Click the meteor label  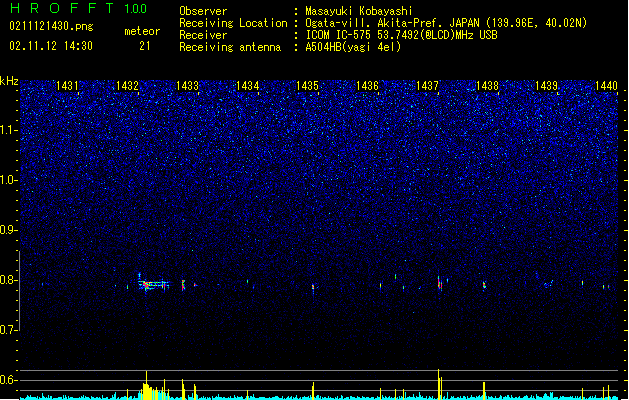[142, 31]
